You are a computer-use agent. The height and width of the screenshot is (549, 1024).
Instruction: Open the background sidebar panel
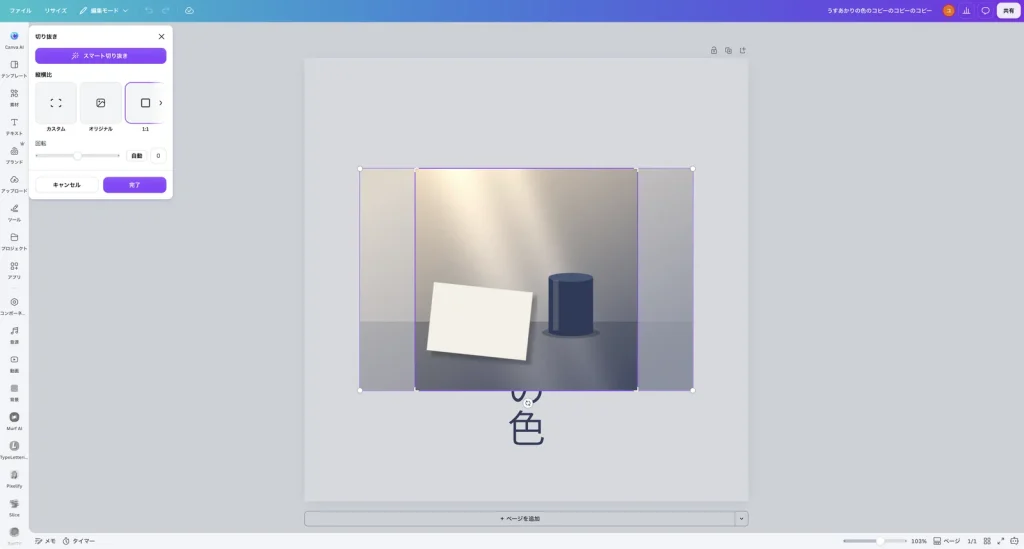[14, 392]
